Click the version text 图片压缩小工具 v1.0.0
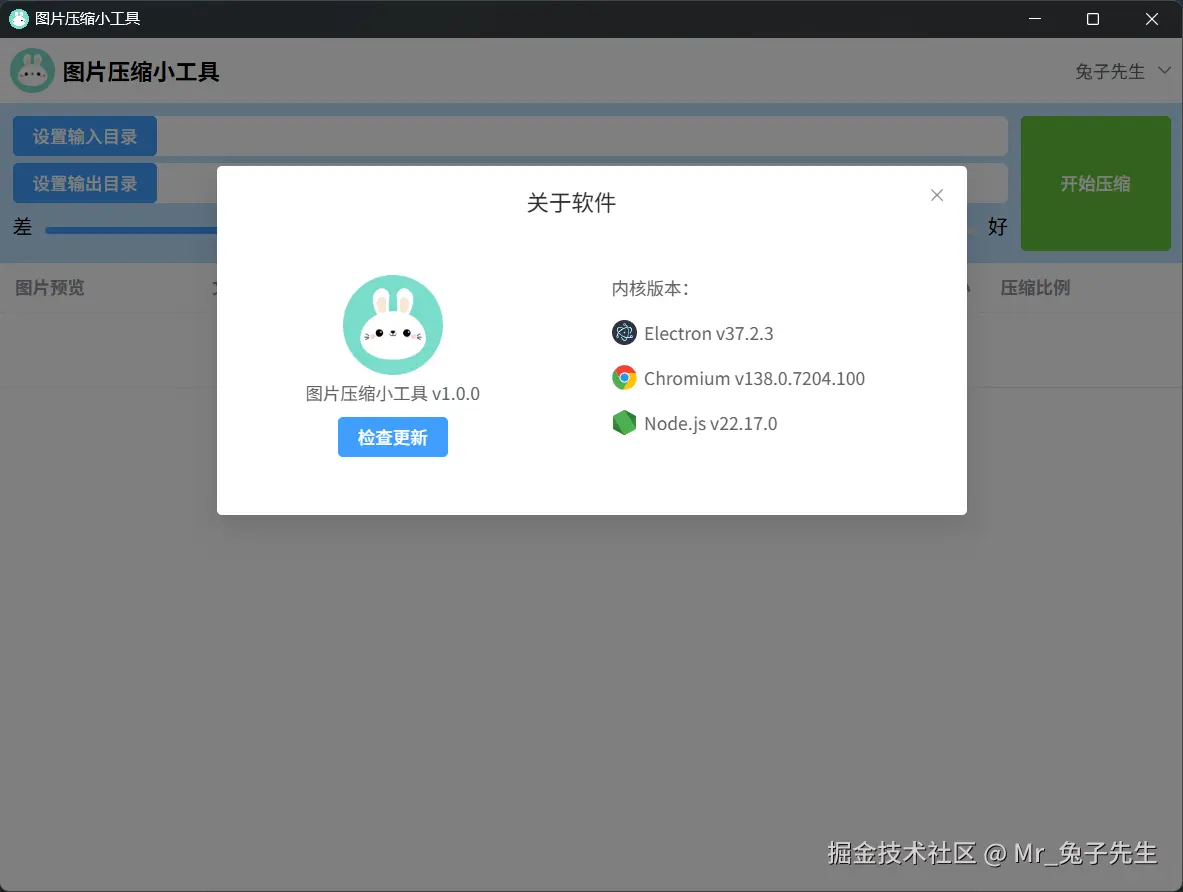This screenshot has height=892, width=1183. (392, 393)
